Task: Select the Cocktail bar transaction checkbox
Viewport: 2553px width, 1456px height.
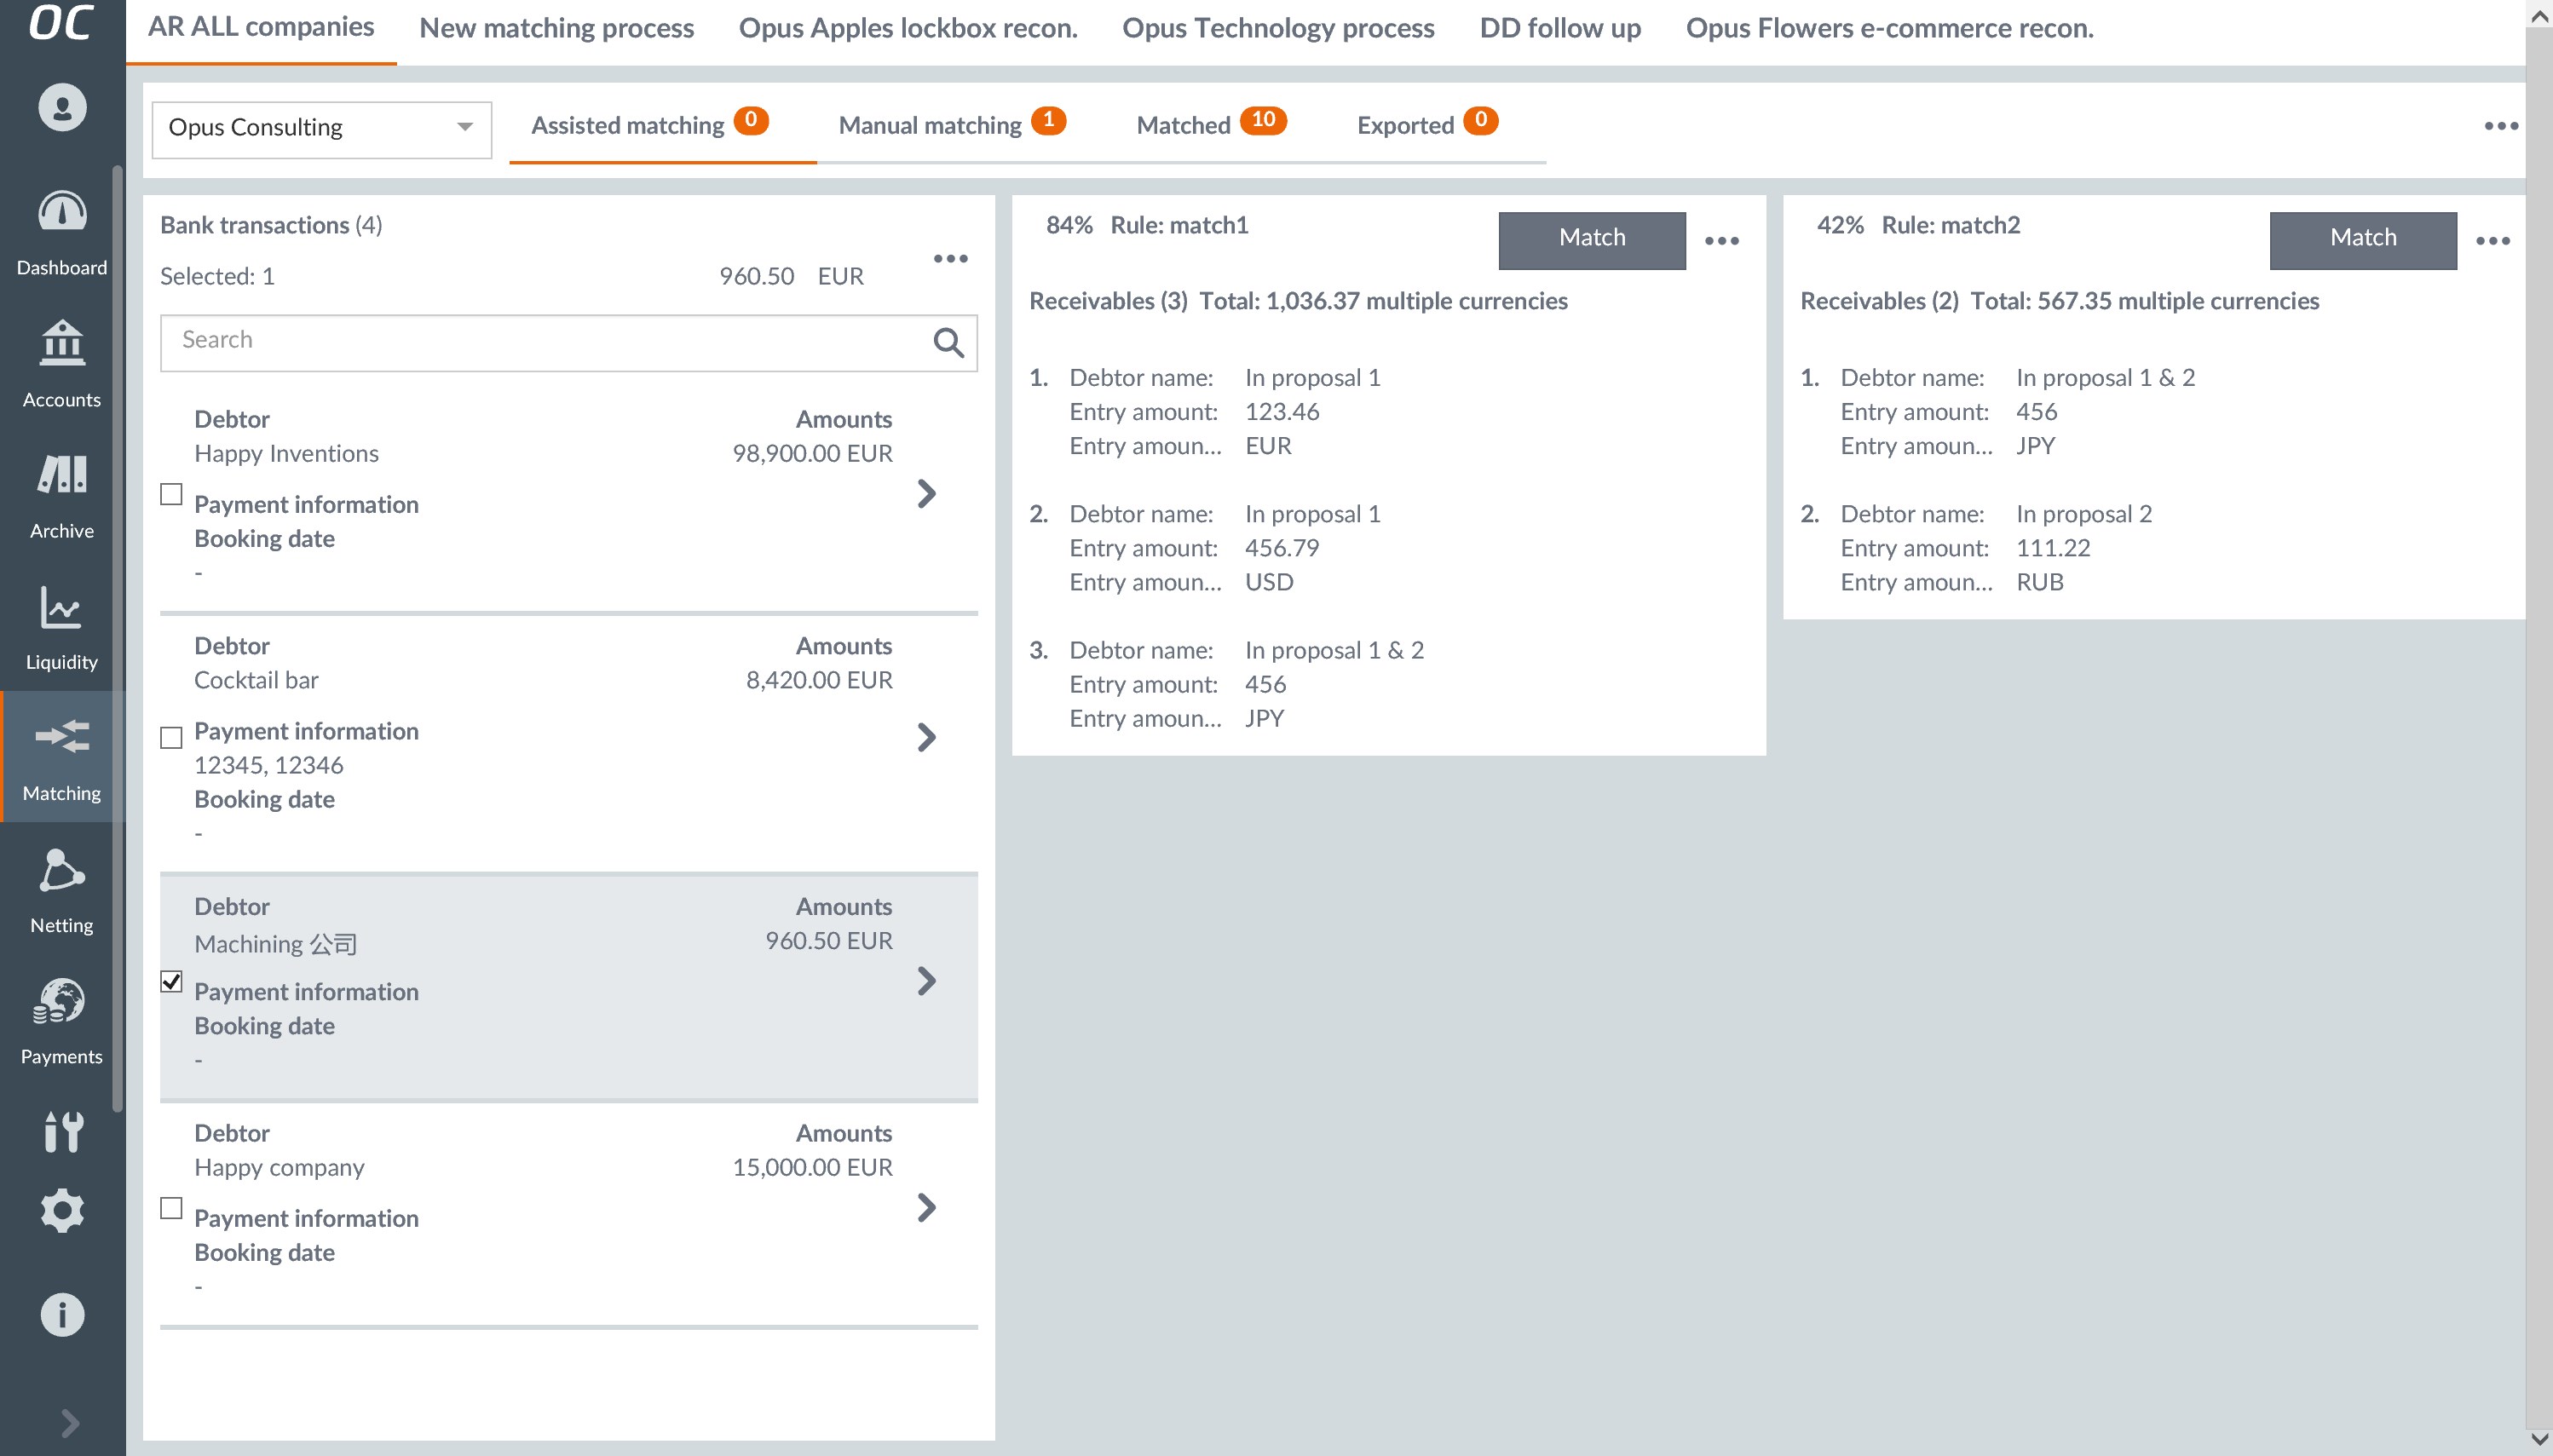Action: (172, 738)
